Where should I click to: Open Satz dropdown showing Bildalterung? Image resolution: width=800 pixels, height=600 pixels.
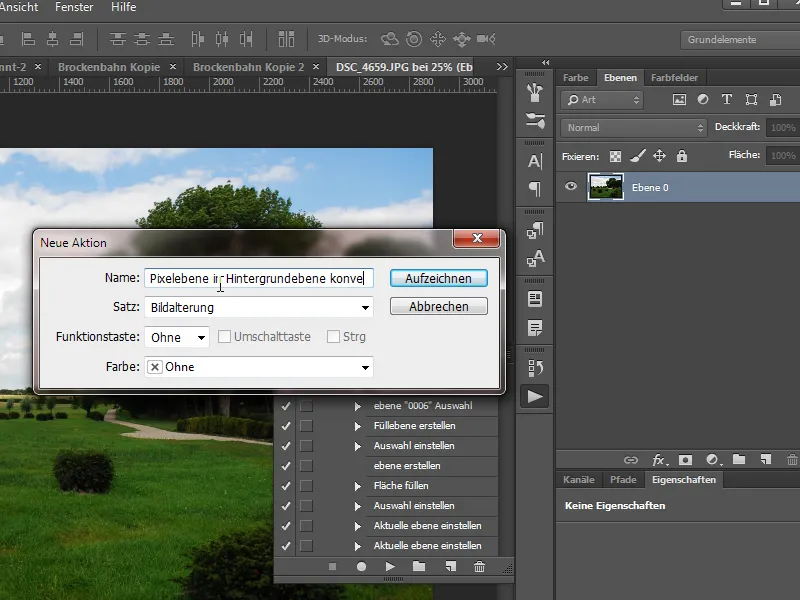(259, 307)
